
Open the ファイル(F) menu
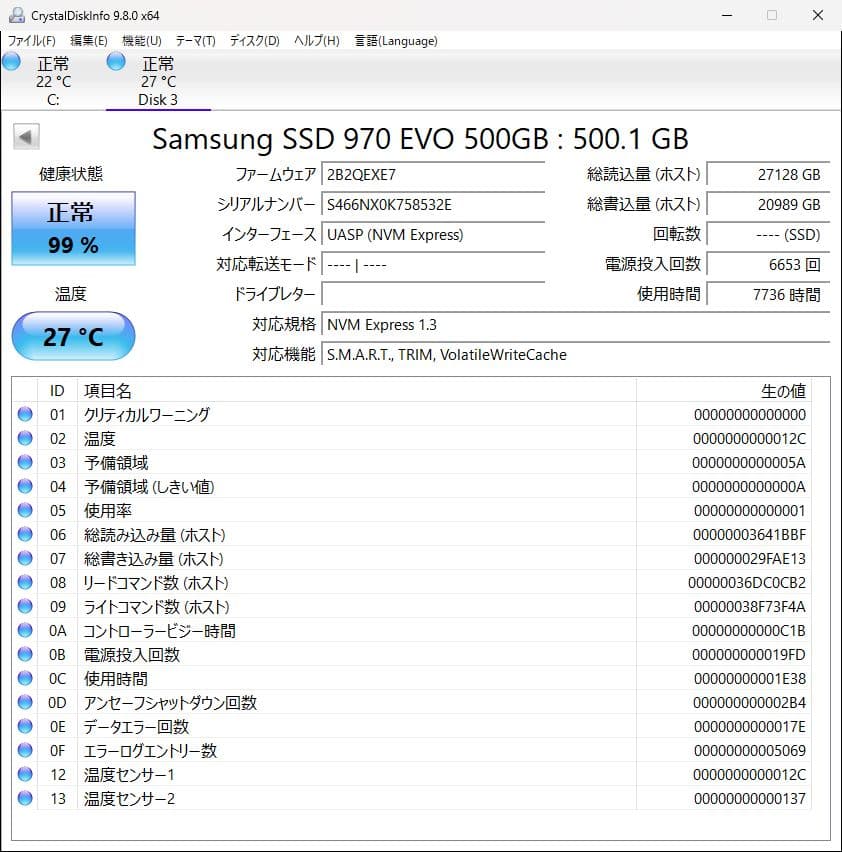[x=32, y=41]
